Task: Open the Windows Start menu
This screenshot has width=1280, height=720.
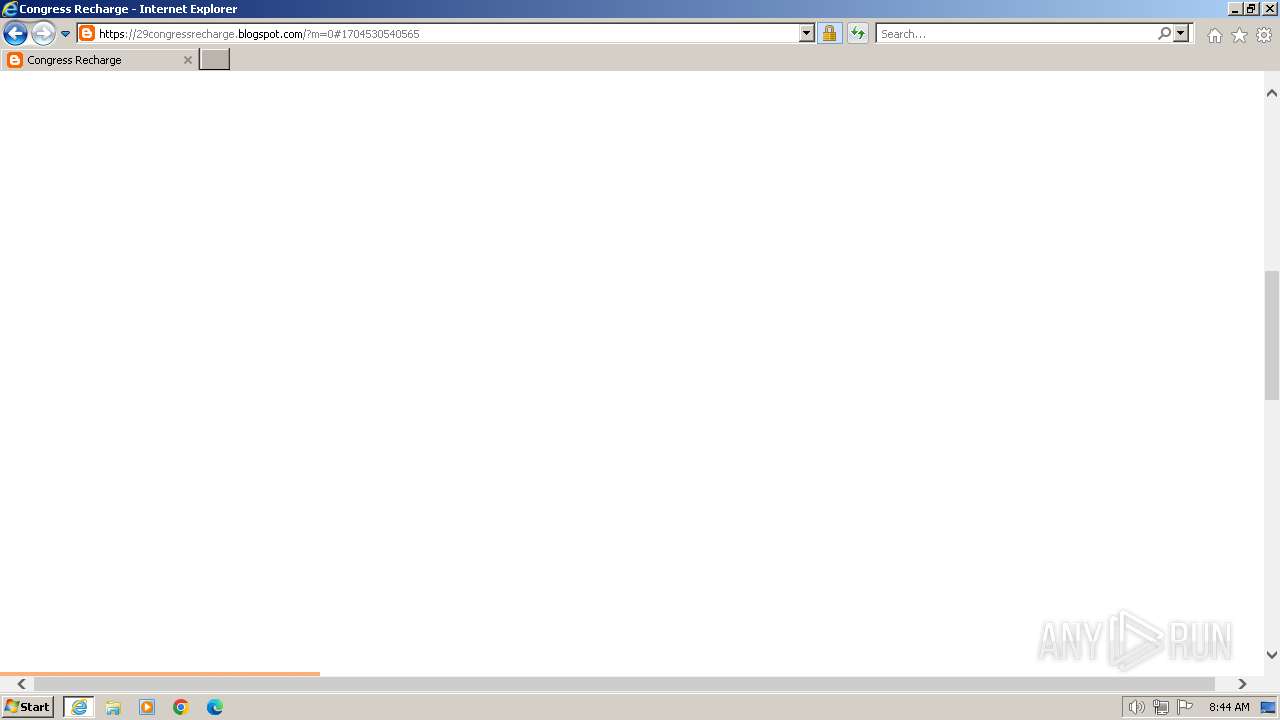Action: coord(28,707)
